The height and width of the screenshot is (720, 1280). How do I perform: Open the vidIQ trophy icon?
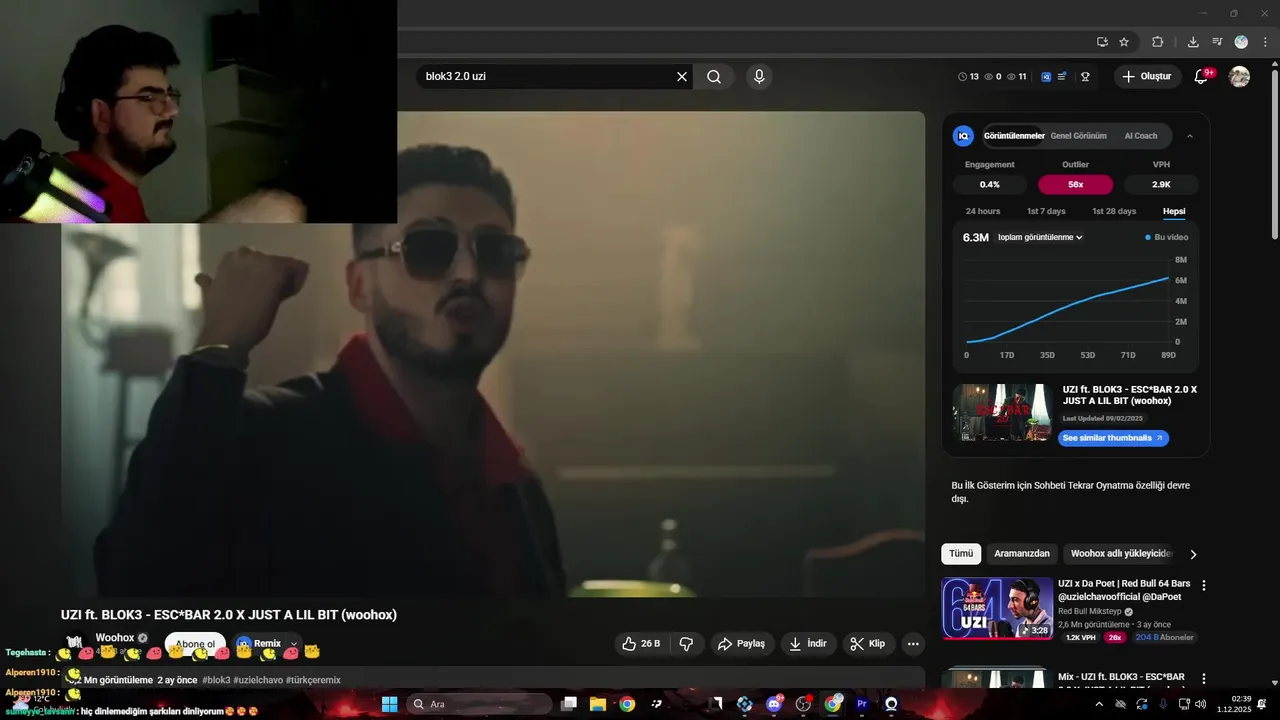click(x=1084, y=77)
